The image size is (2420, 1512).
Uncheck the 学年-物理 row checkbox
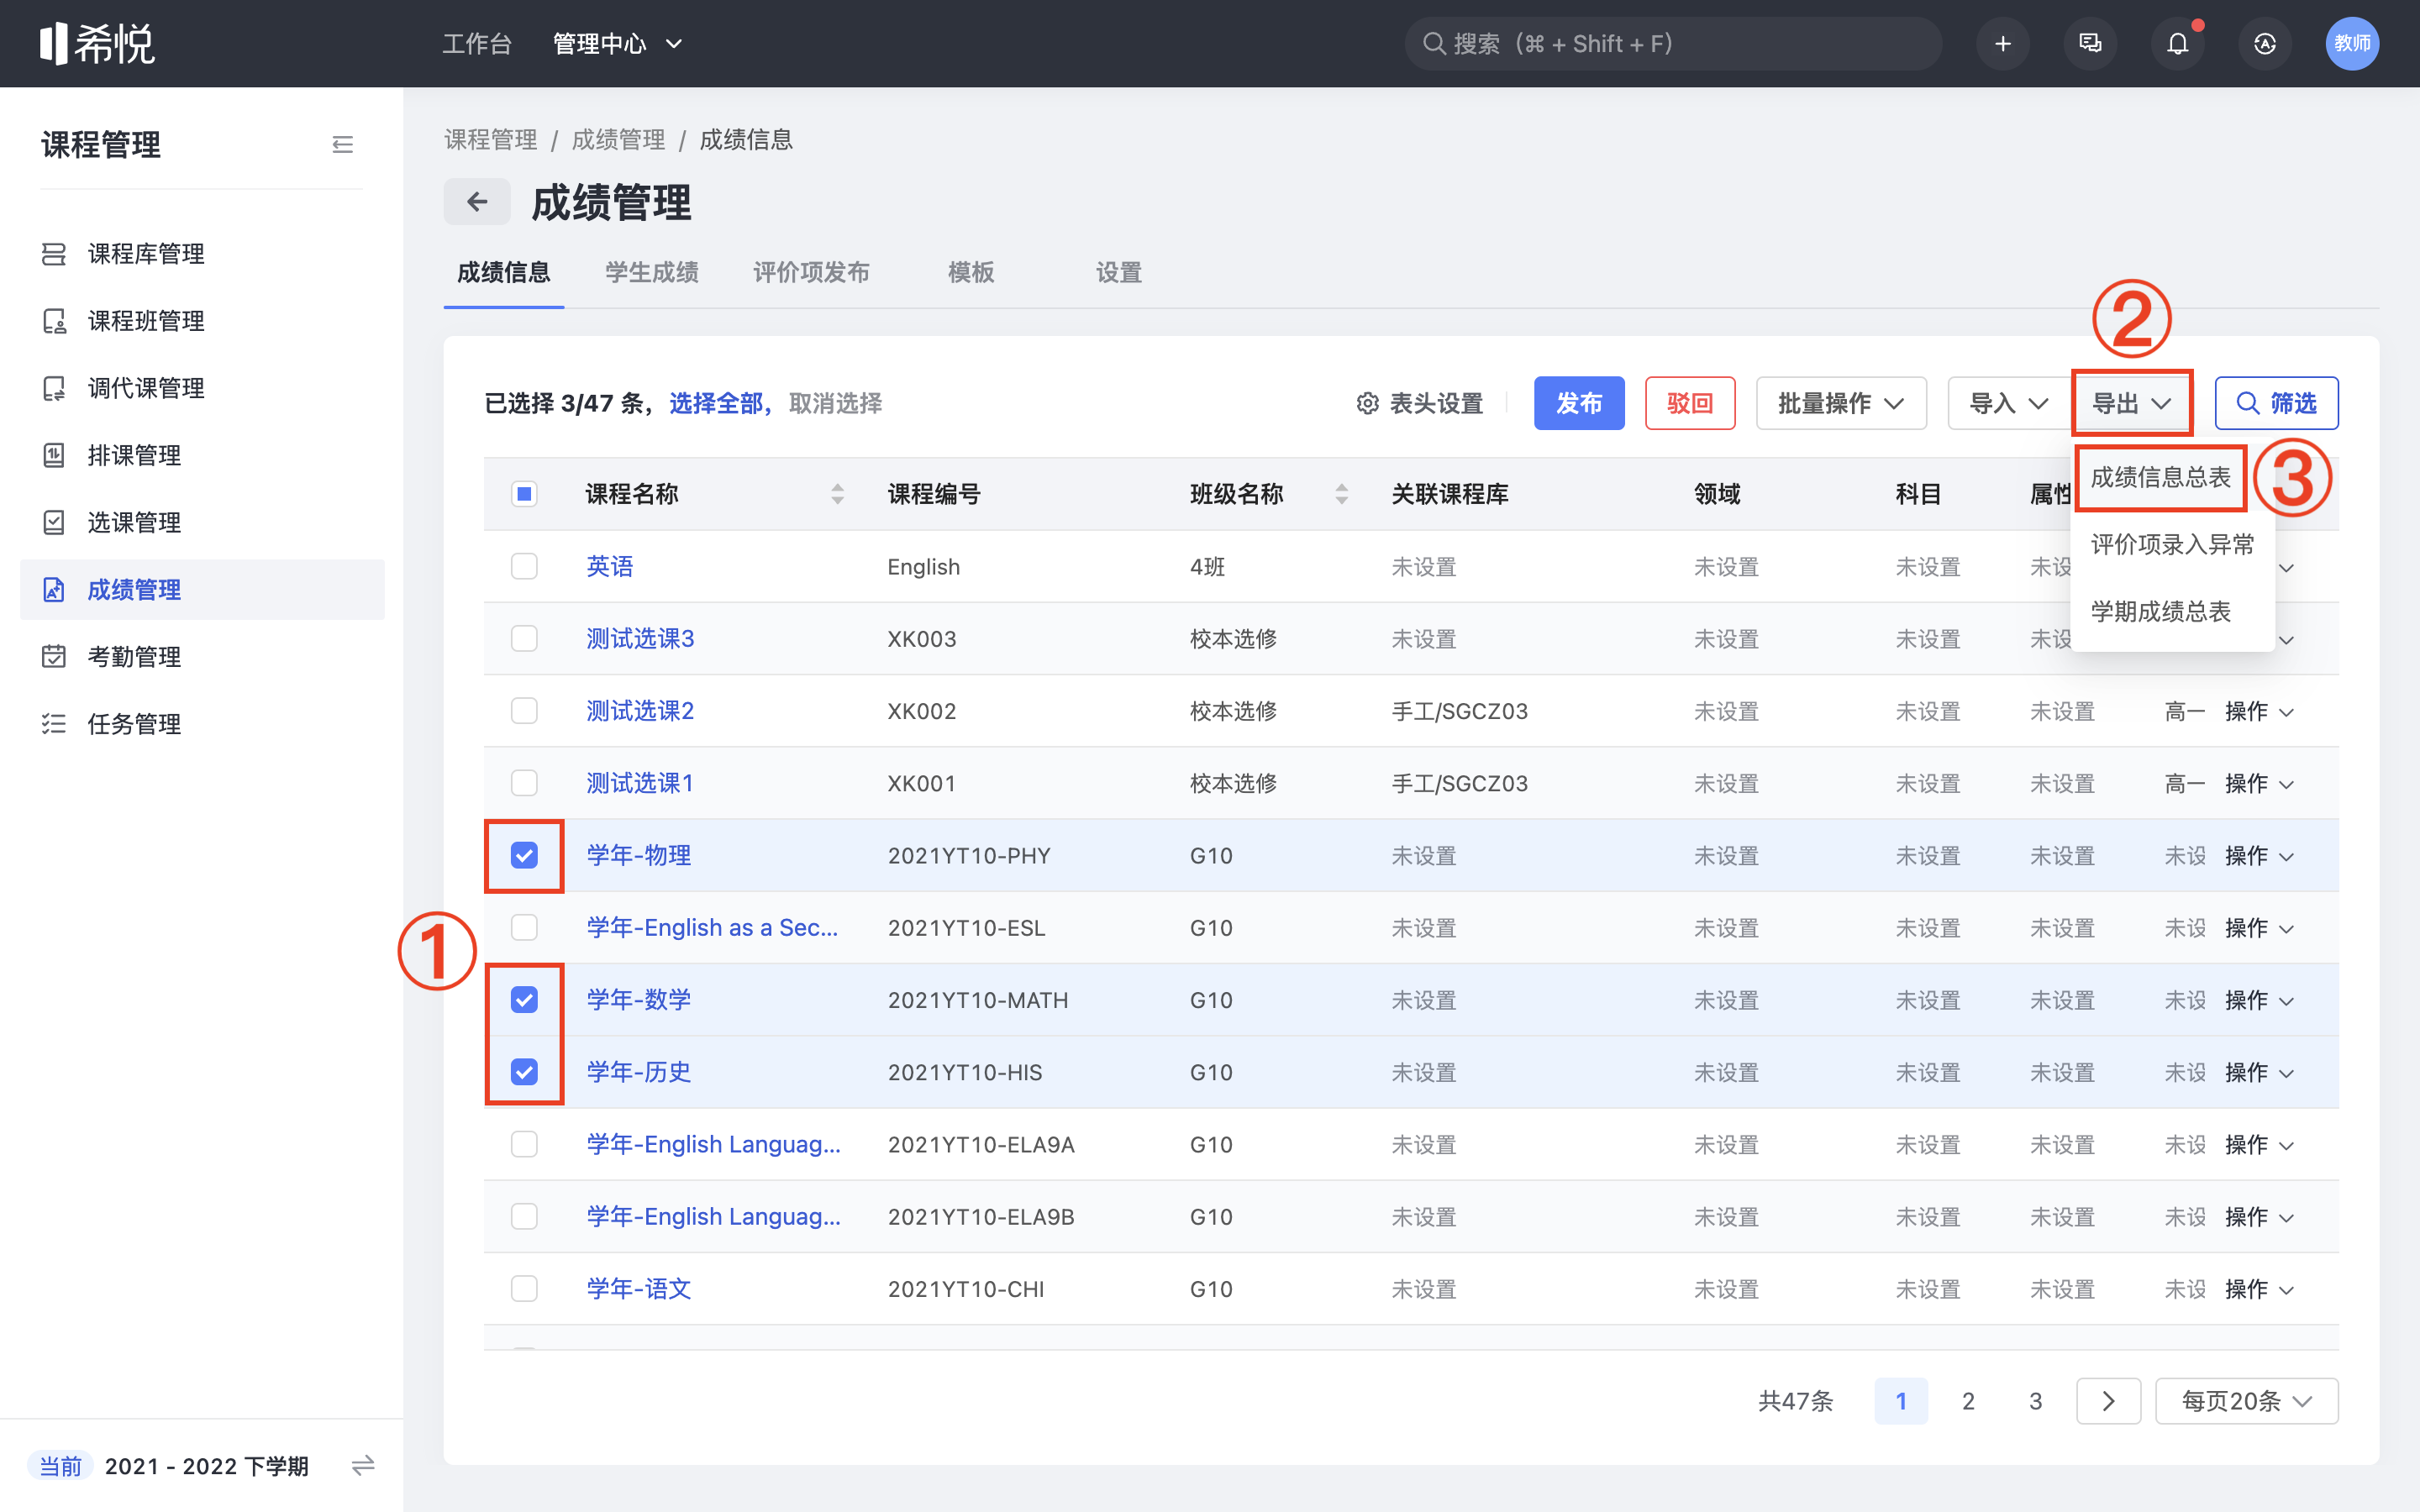[x=524, y=855]
